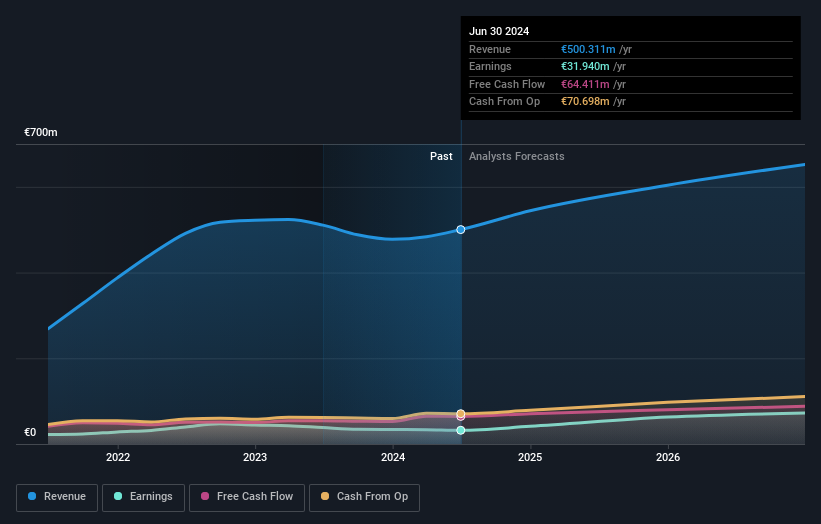
Task: Click the Jun 30 2024 tooltip date
Action: pyautogui.click(x=499, y=31)
